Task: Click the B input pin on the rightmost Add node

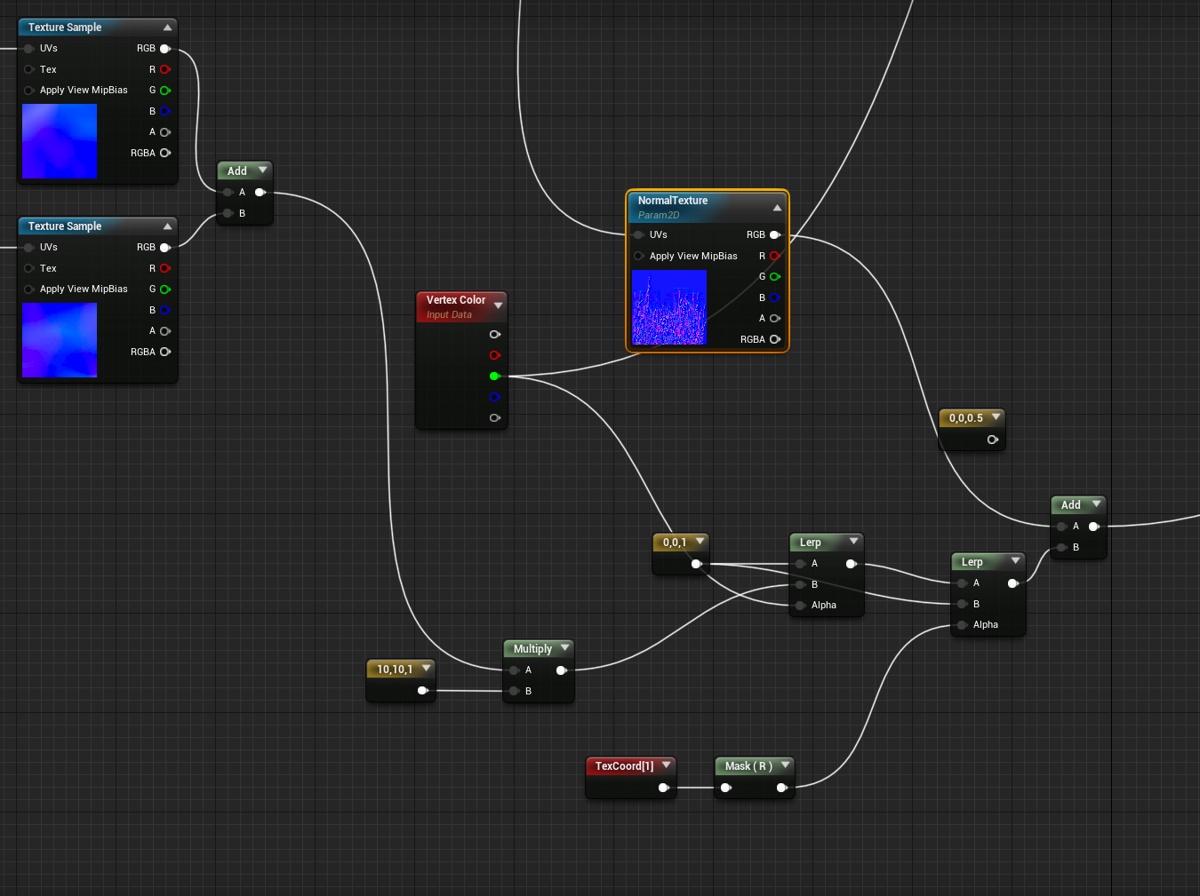Action: [1060, 547]
